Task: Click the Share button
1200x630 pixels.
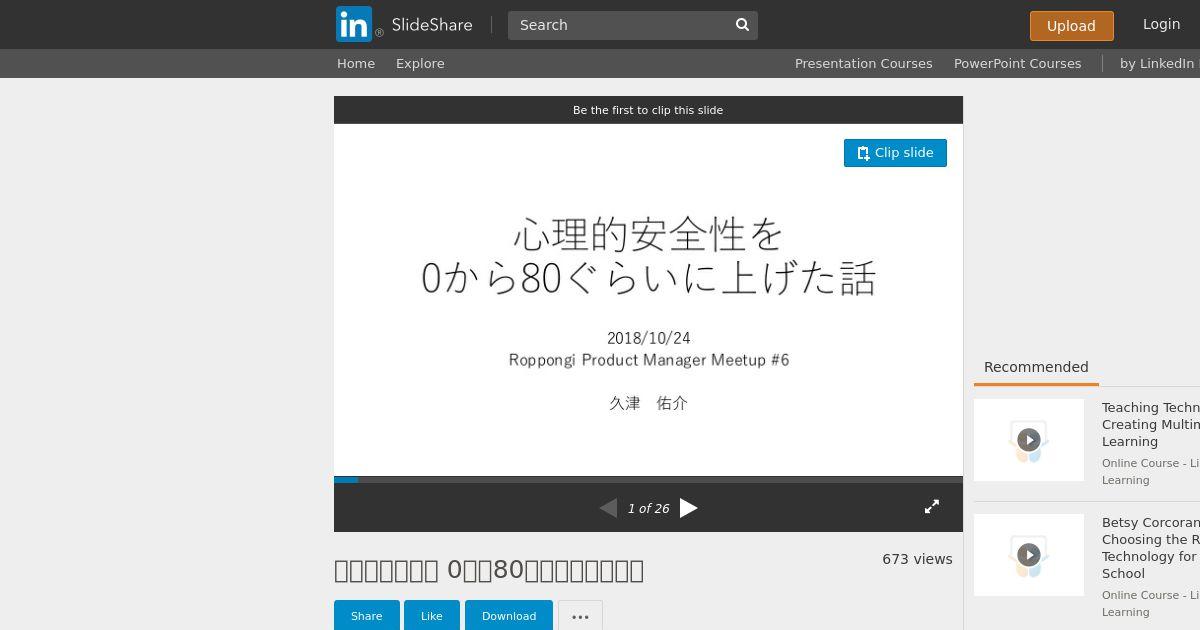Action: 366,616
